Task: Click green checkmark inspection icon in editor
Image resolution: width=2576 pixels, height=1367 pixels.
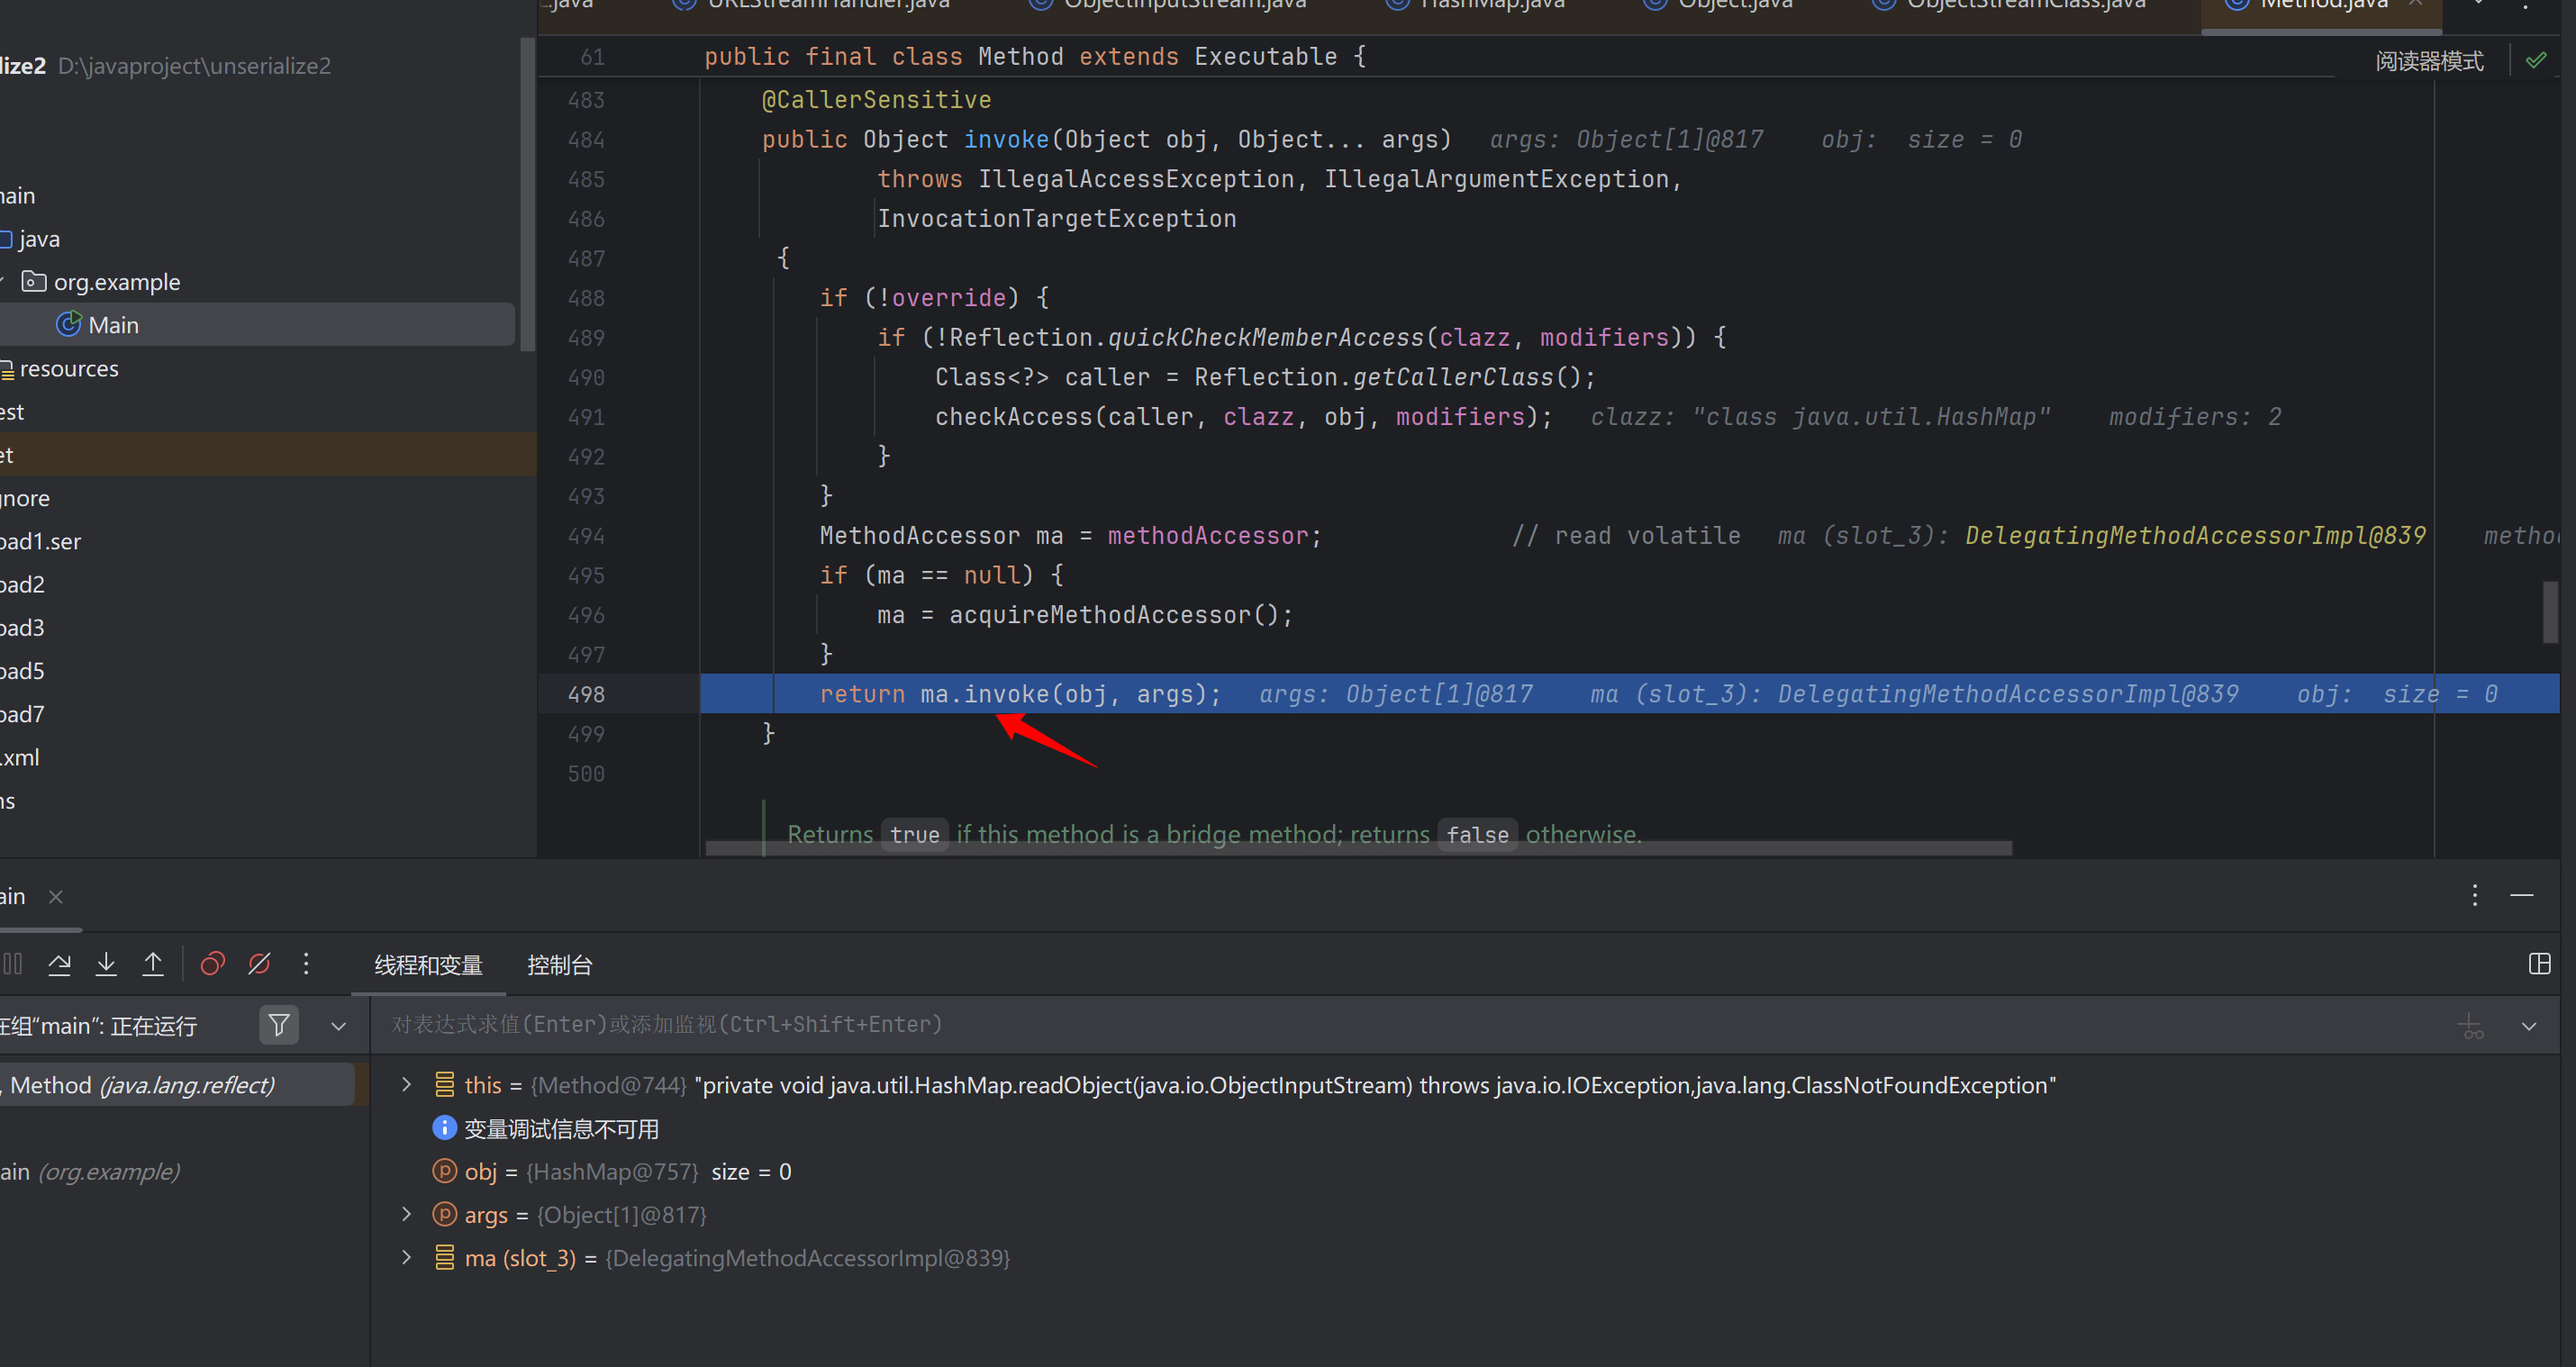Action: [2536, 61]
